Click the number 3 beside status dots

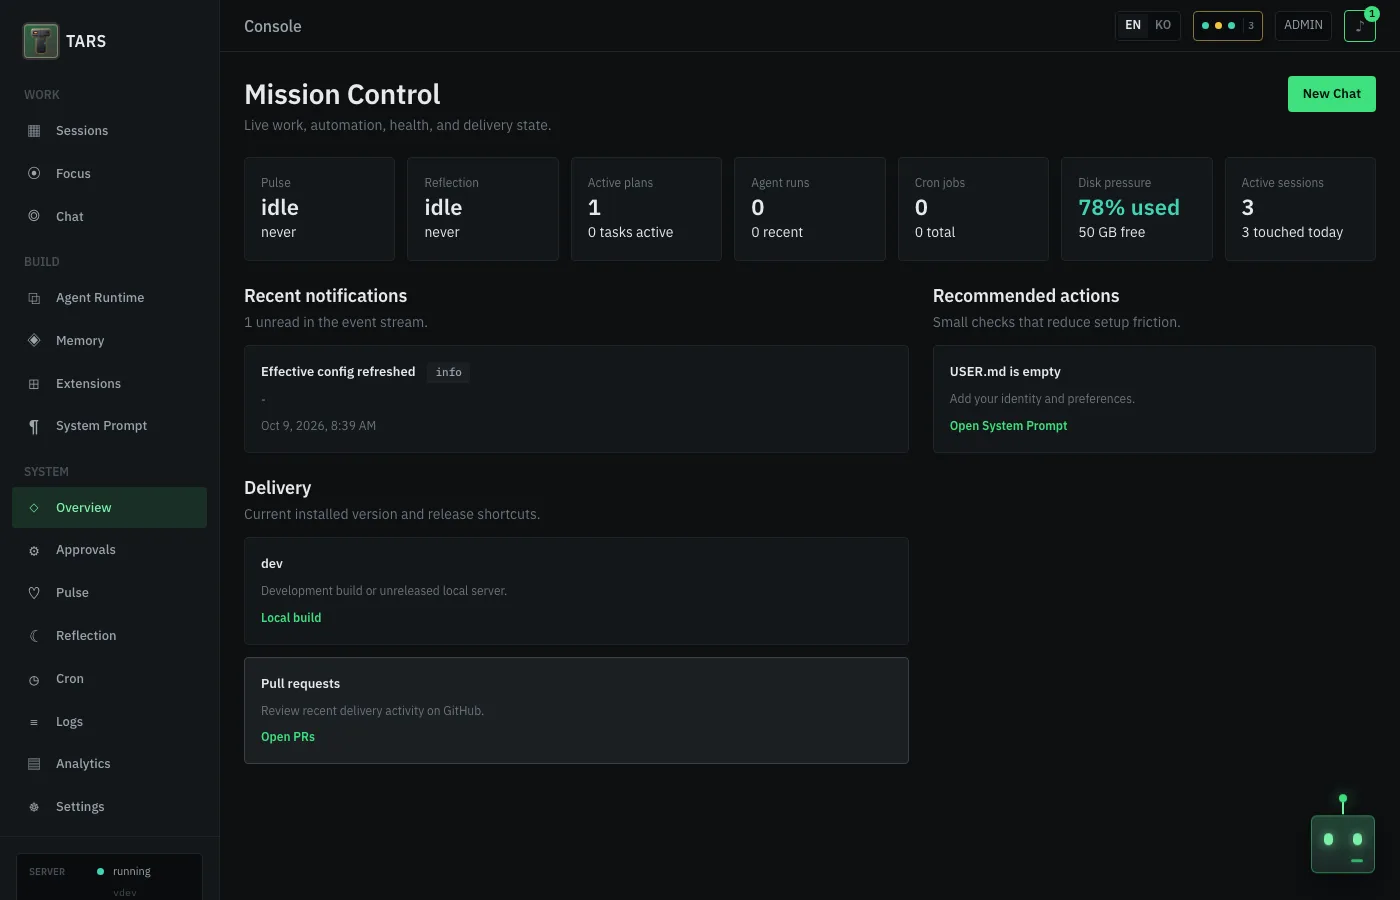(1251, 26)
